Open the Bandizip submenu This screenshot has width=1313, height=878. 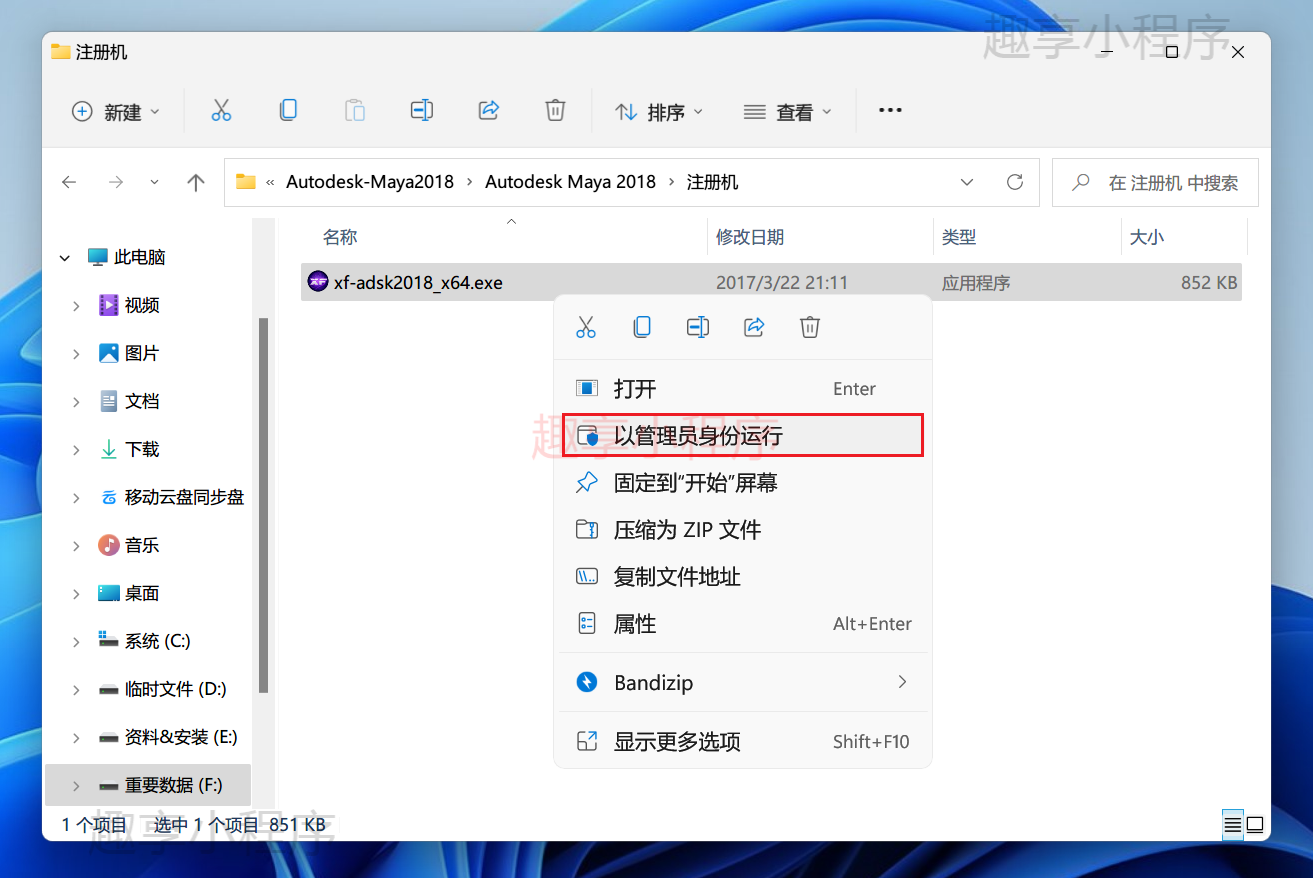coord(743,683)
